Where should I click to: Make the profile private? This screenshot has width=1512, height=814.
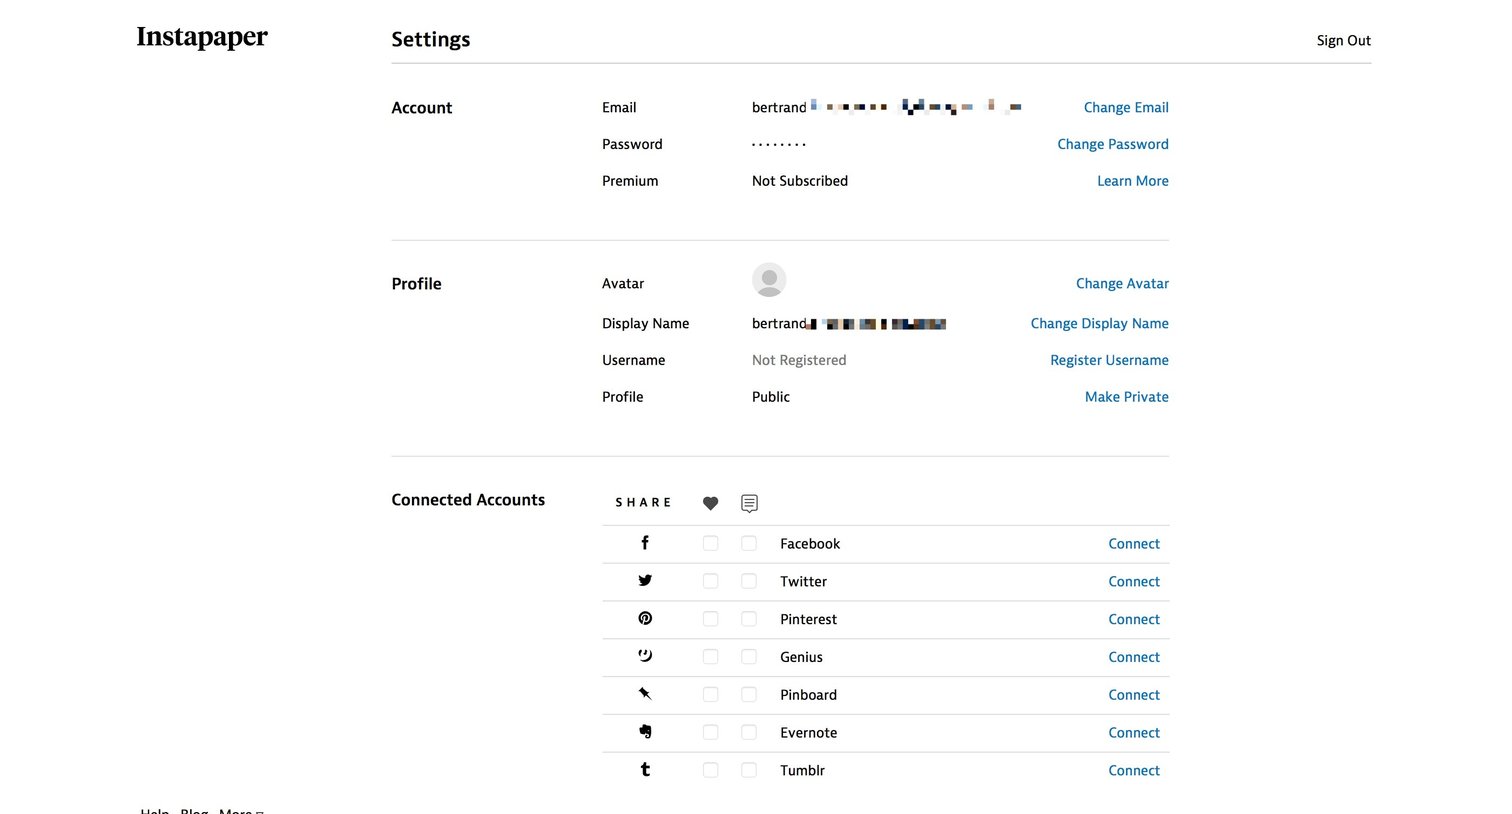click(x=1127, y=397)
